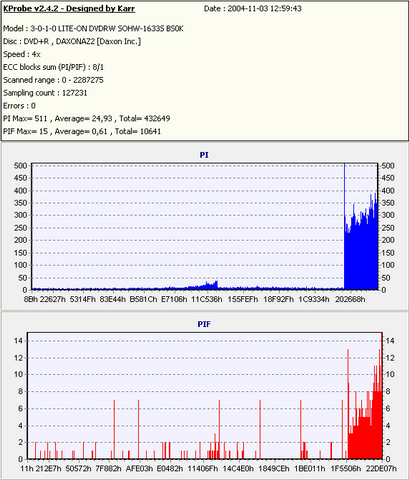Click the Scanned range 0 - 2287275 line
Screen dimensions: 409x480
[53, 80]
